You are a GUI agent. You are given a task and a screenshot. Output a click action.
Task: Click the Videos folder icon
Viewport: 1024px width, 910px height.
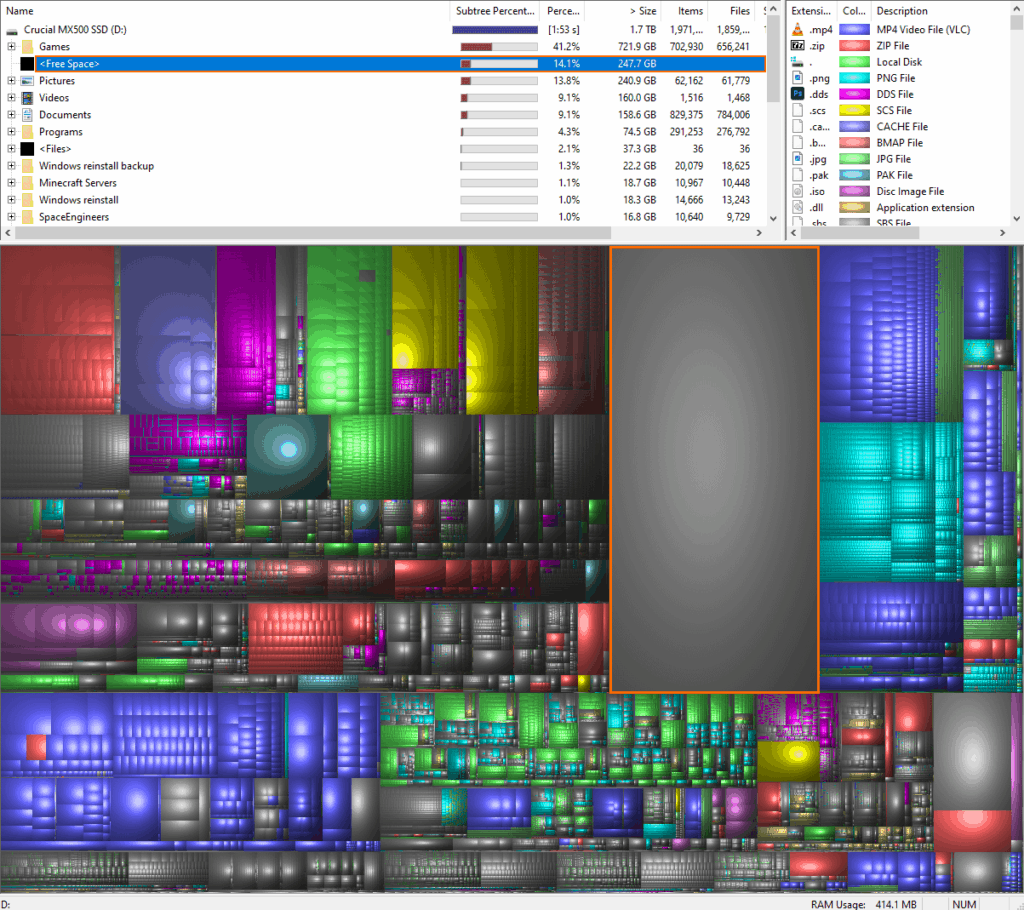(x=27, y=98)
